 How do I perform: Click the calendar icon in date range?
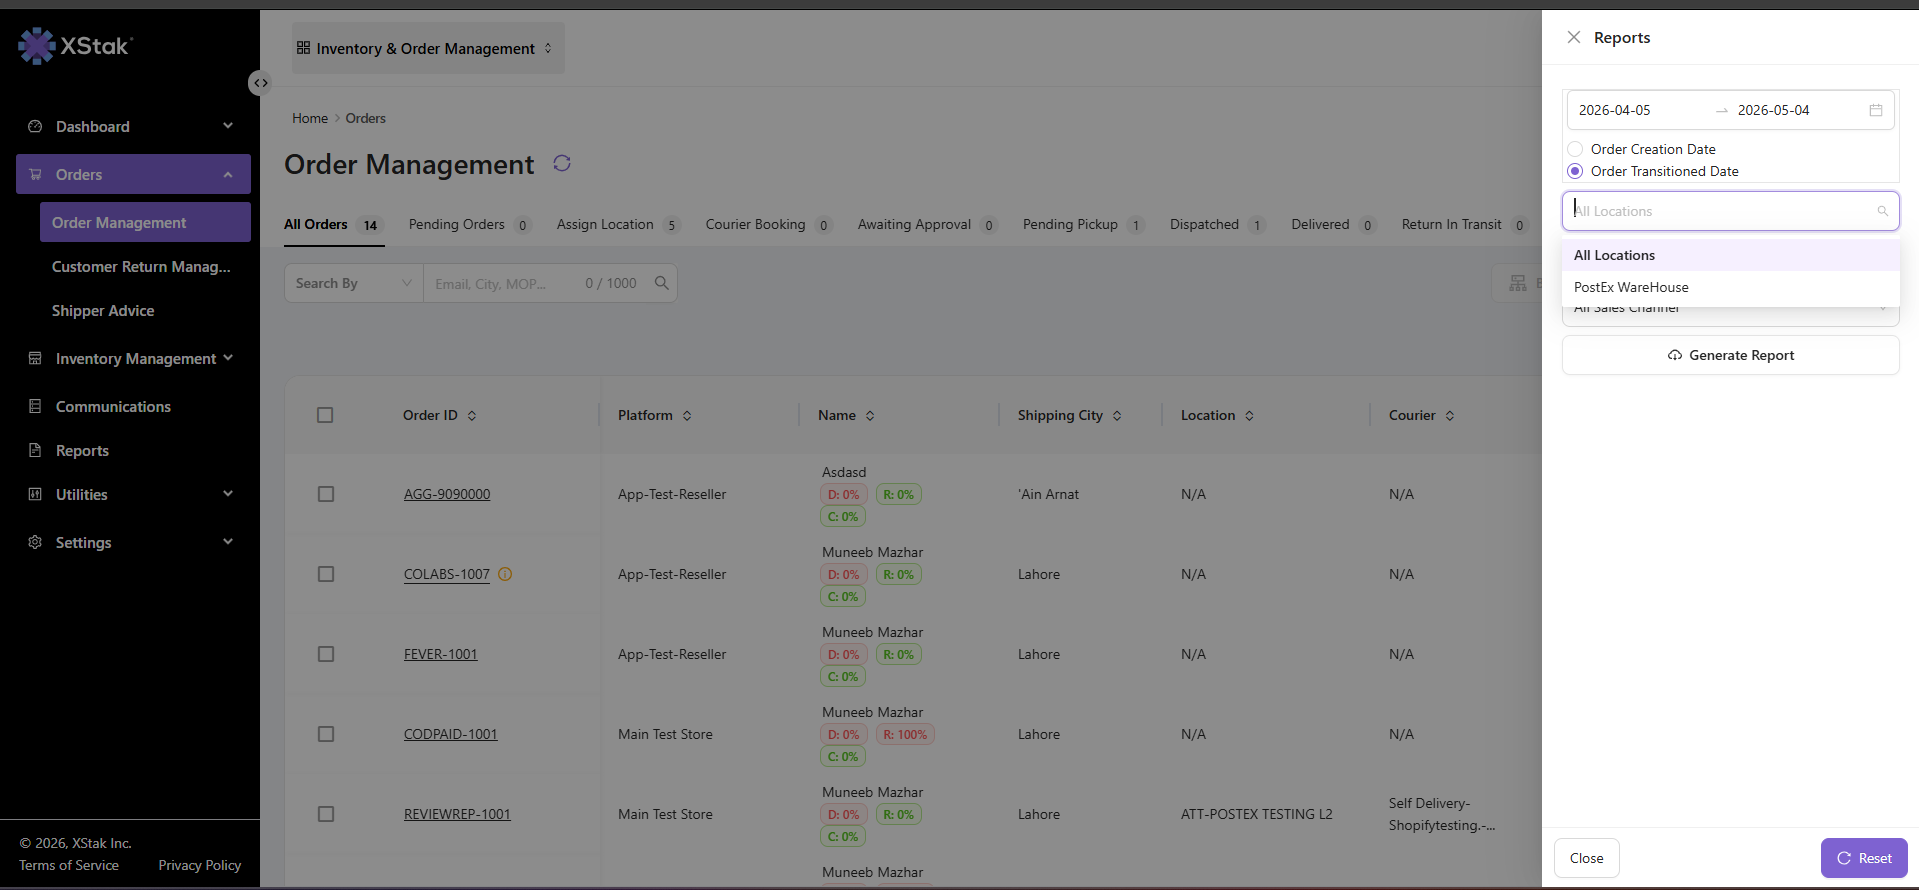[x=1876, y=110]
